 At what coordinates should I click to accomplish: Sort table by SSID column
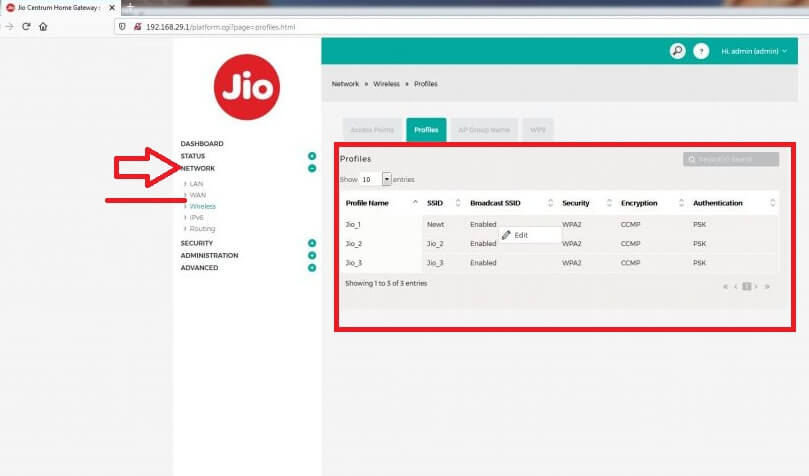[443, 203]
